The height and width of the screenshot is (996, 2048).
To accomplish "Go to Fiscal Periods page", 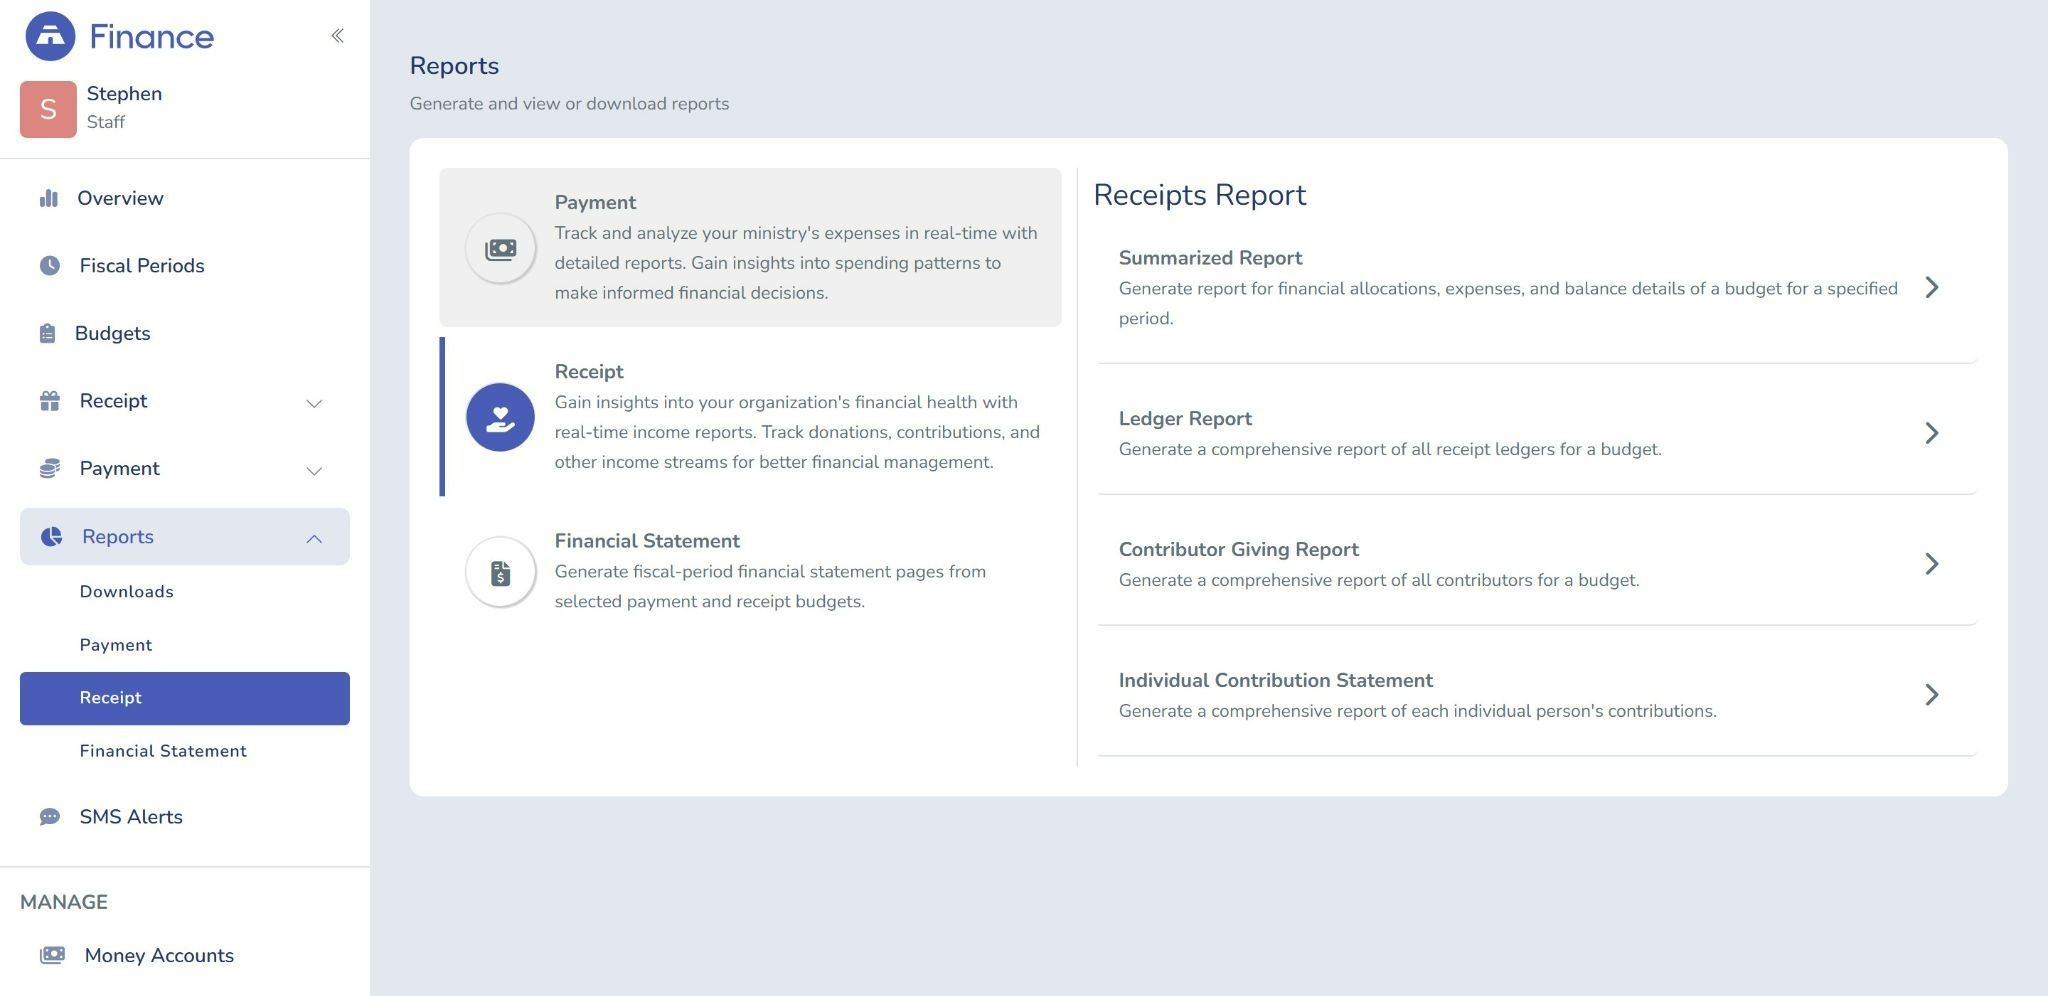I will [142, 265].
